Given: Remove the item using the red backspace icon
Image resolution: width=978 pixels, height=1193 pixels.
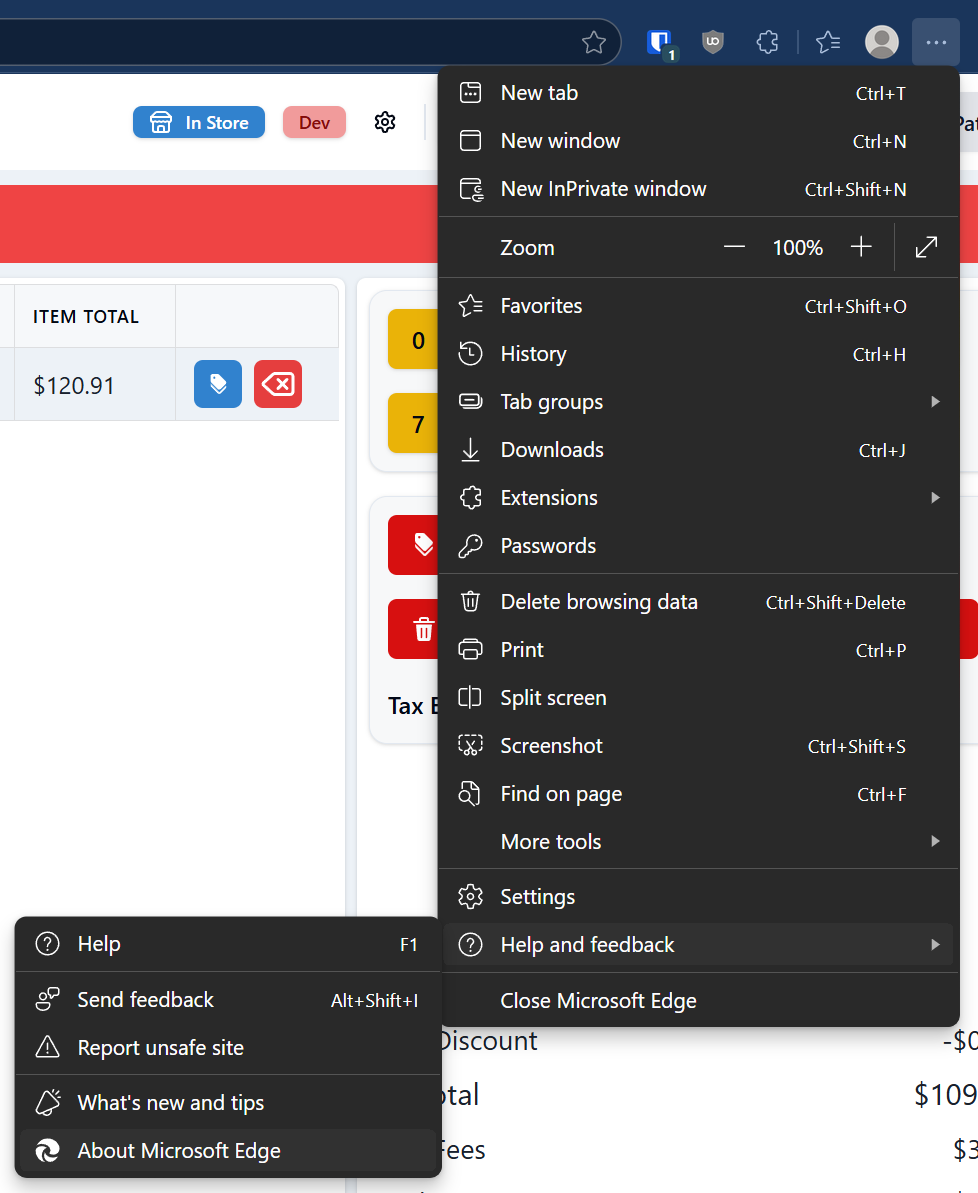Looking at the screenshot, I should pos(278,384).
